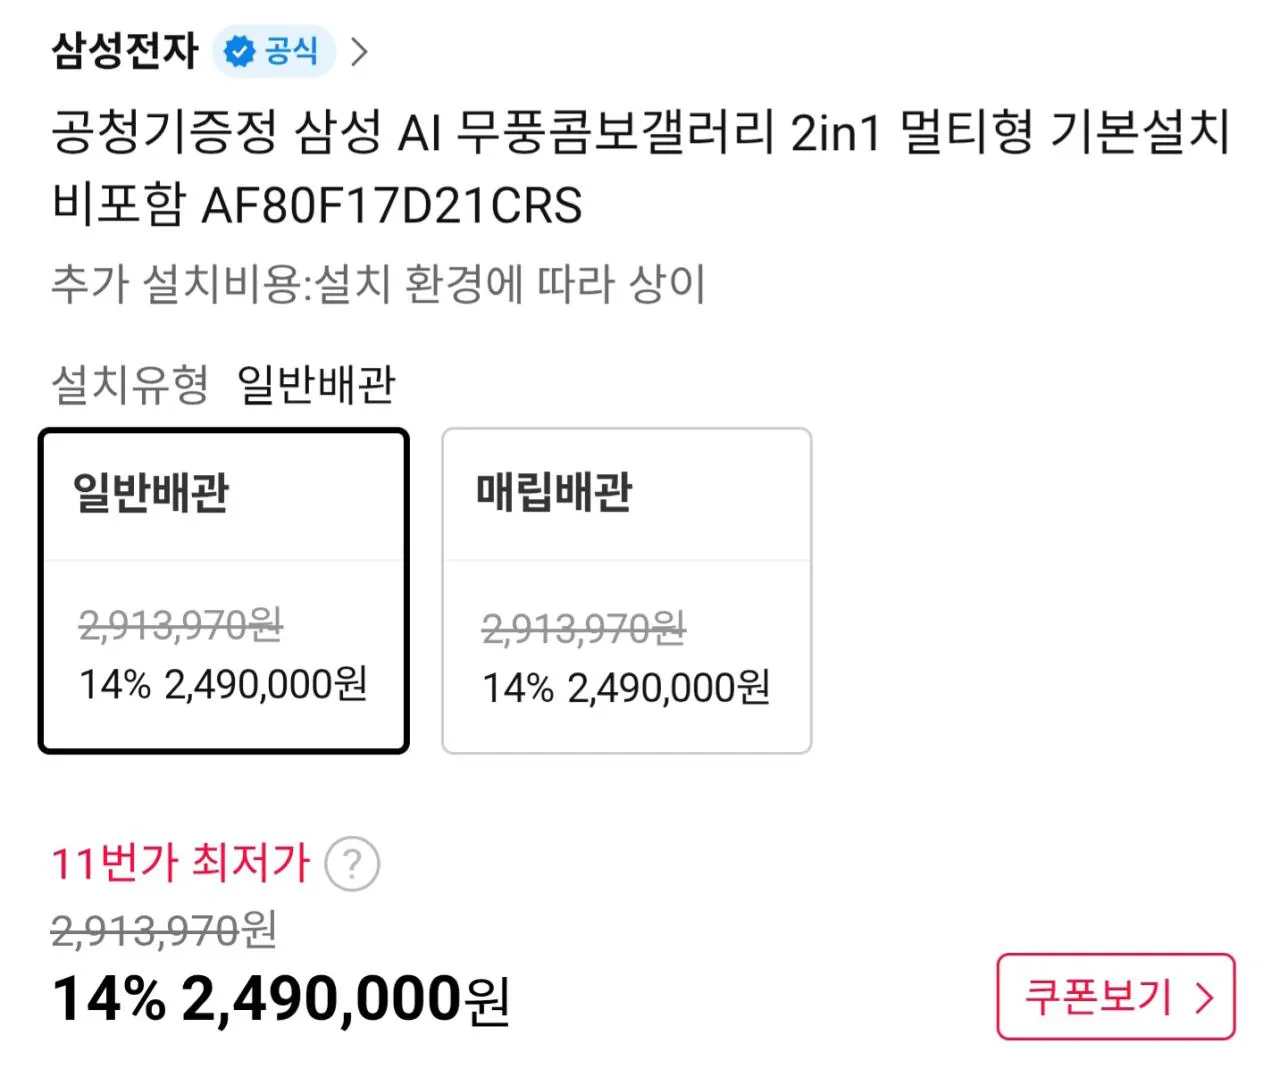Click the red chevron in the coupon button

coord(1202,996)
